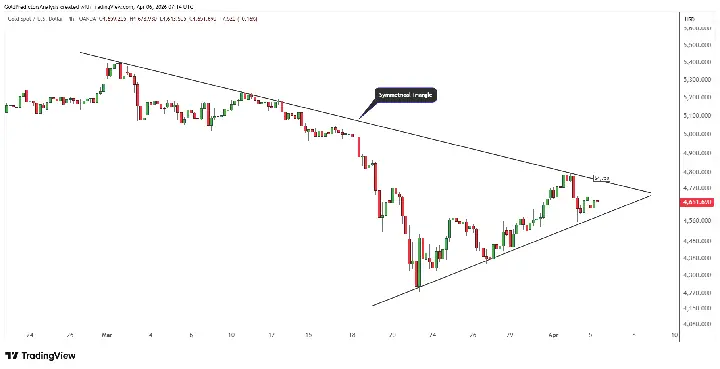Click the chart attribution header text
Screen dimensions: 720x369
(x=99, y=7)
